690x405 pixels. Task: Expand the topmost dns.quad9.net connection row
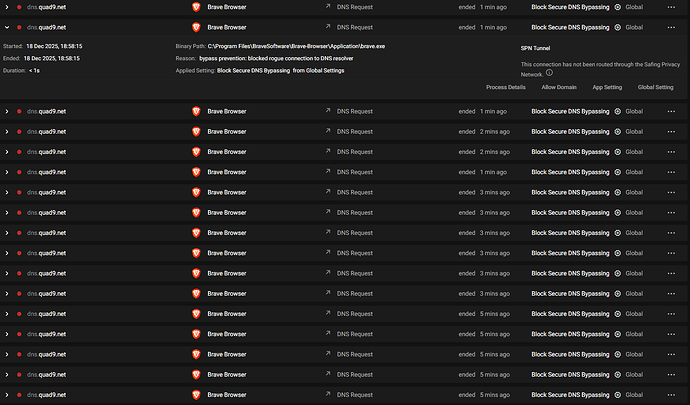pyautogui.click(x=7, y=6)
